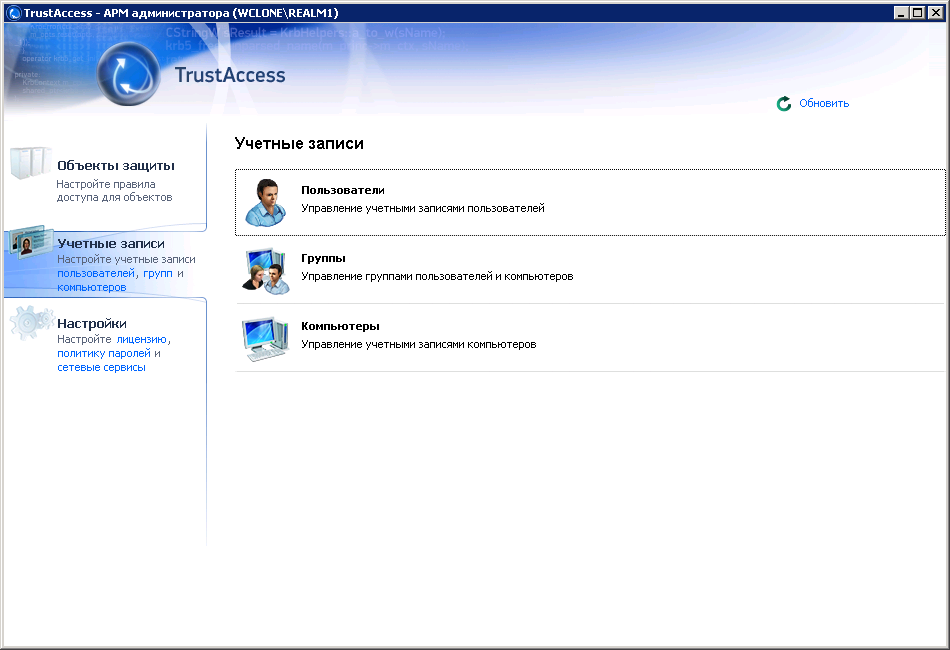Open the Настройки section
Image resolution: width=950 pixels, height=650 pixels.
91,323
